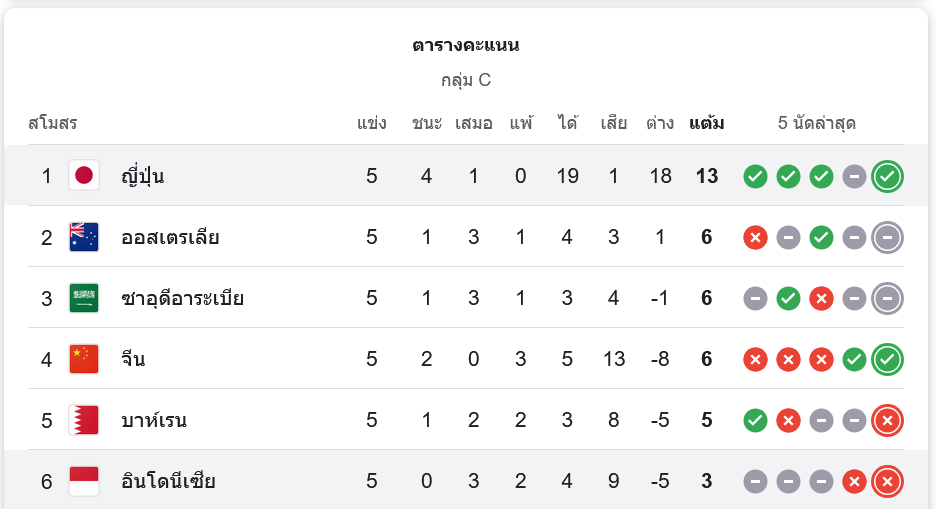936x509 pixels.
Task: Click China's latest win result icon
Action: [x=887, y=359]
